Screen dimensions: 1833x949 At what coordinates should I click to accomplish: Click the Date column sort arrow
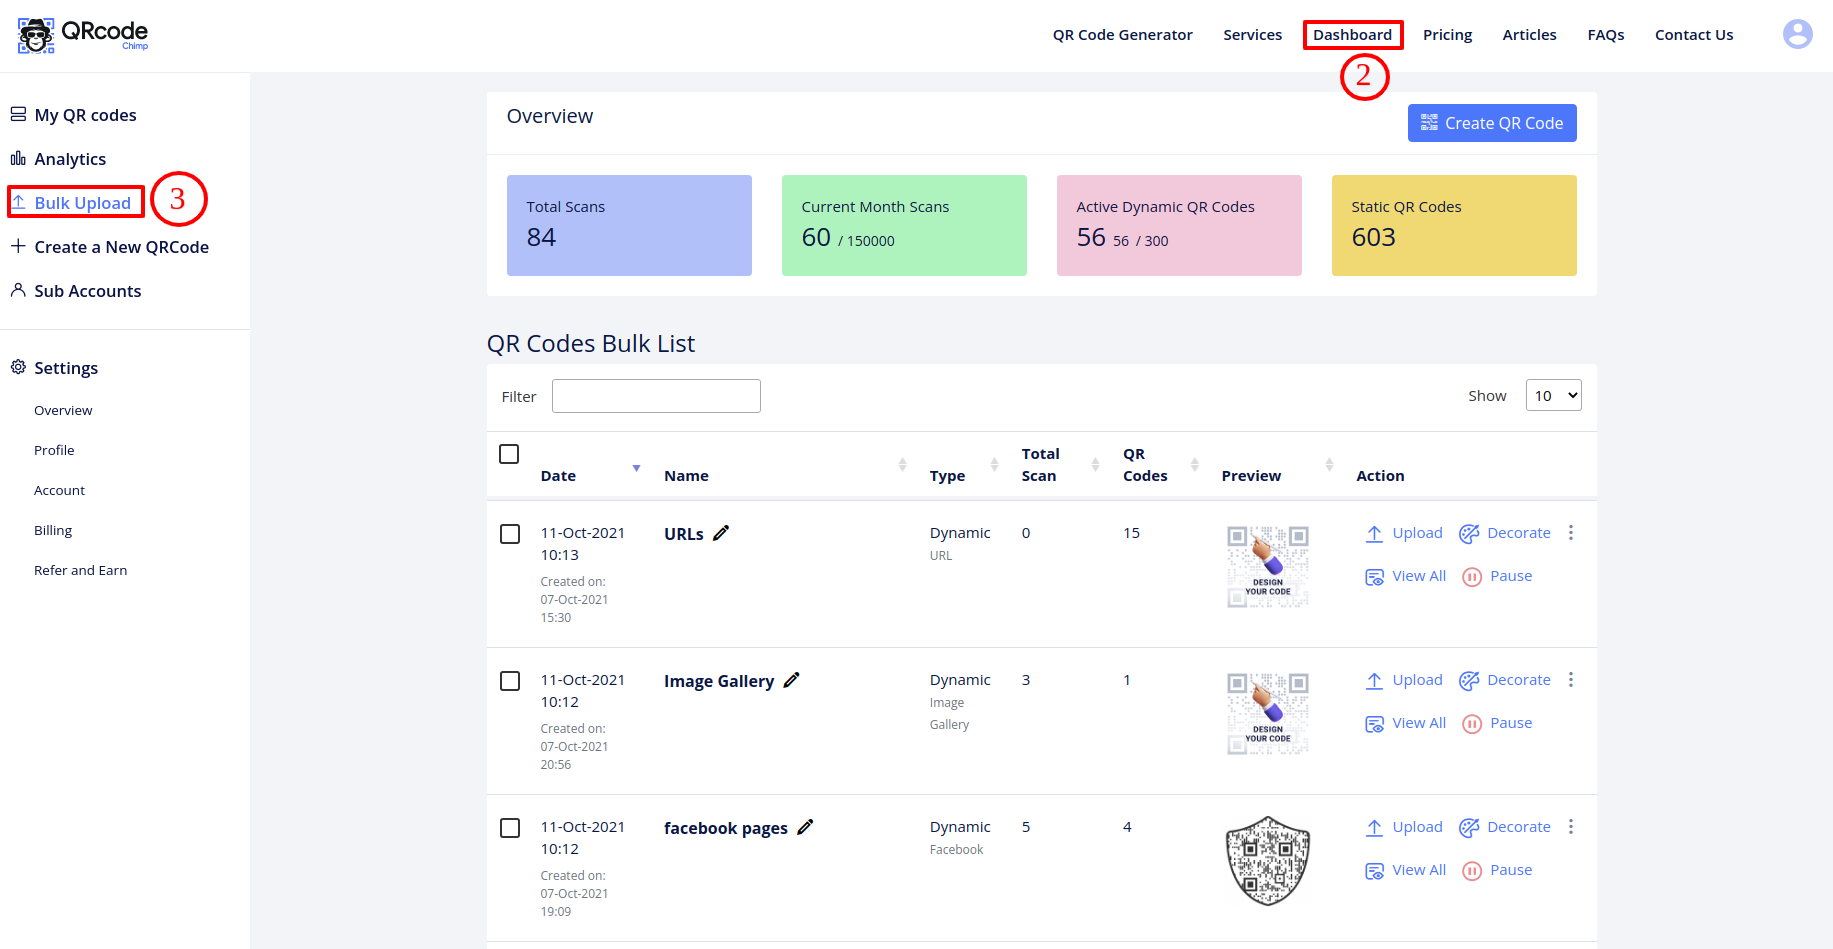click(x=636, y=468)
